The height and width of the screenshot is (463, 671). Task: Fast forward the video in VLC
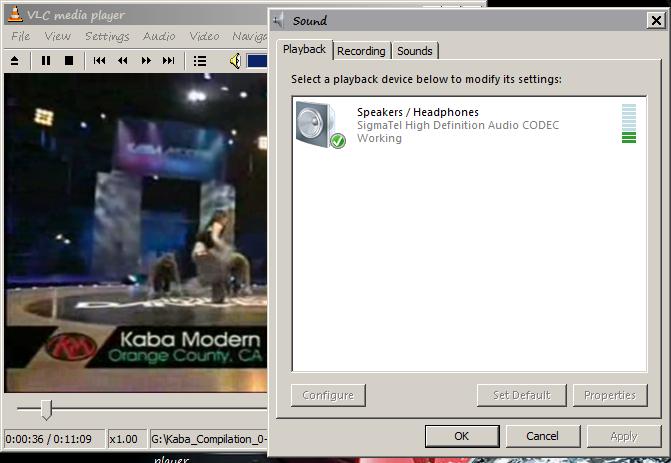pos(146,61)
